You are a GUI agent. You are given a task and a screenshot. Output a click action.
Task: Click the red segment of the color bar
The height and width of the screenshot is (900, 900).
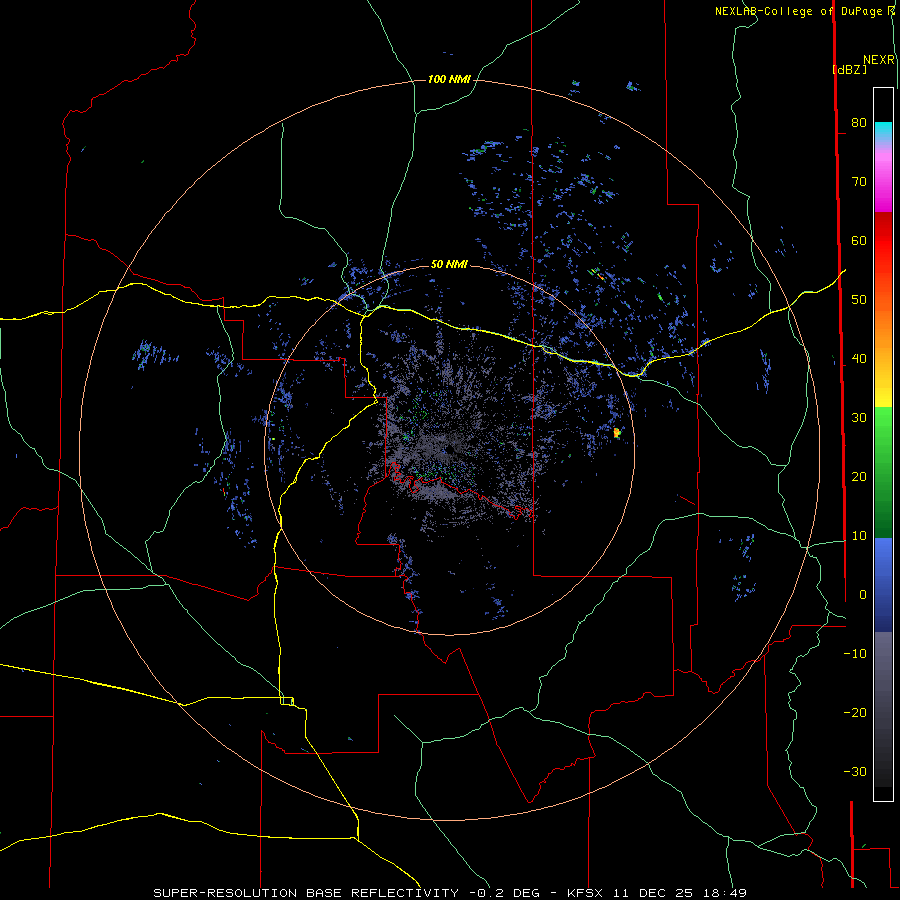(883, 241)
